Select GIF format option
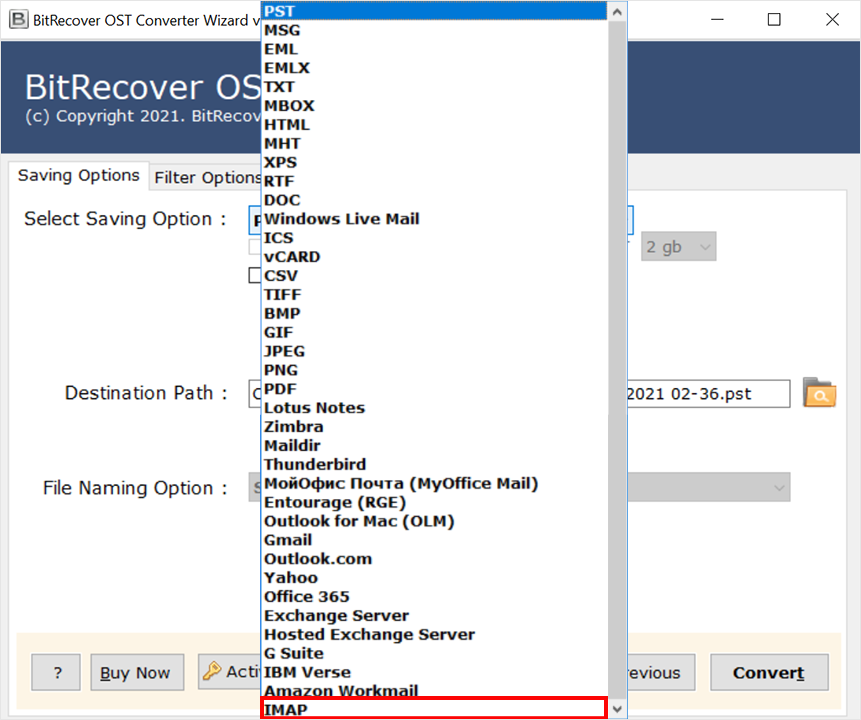Screen dimensions: 861x720 tap(434, 332)
